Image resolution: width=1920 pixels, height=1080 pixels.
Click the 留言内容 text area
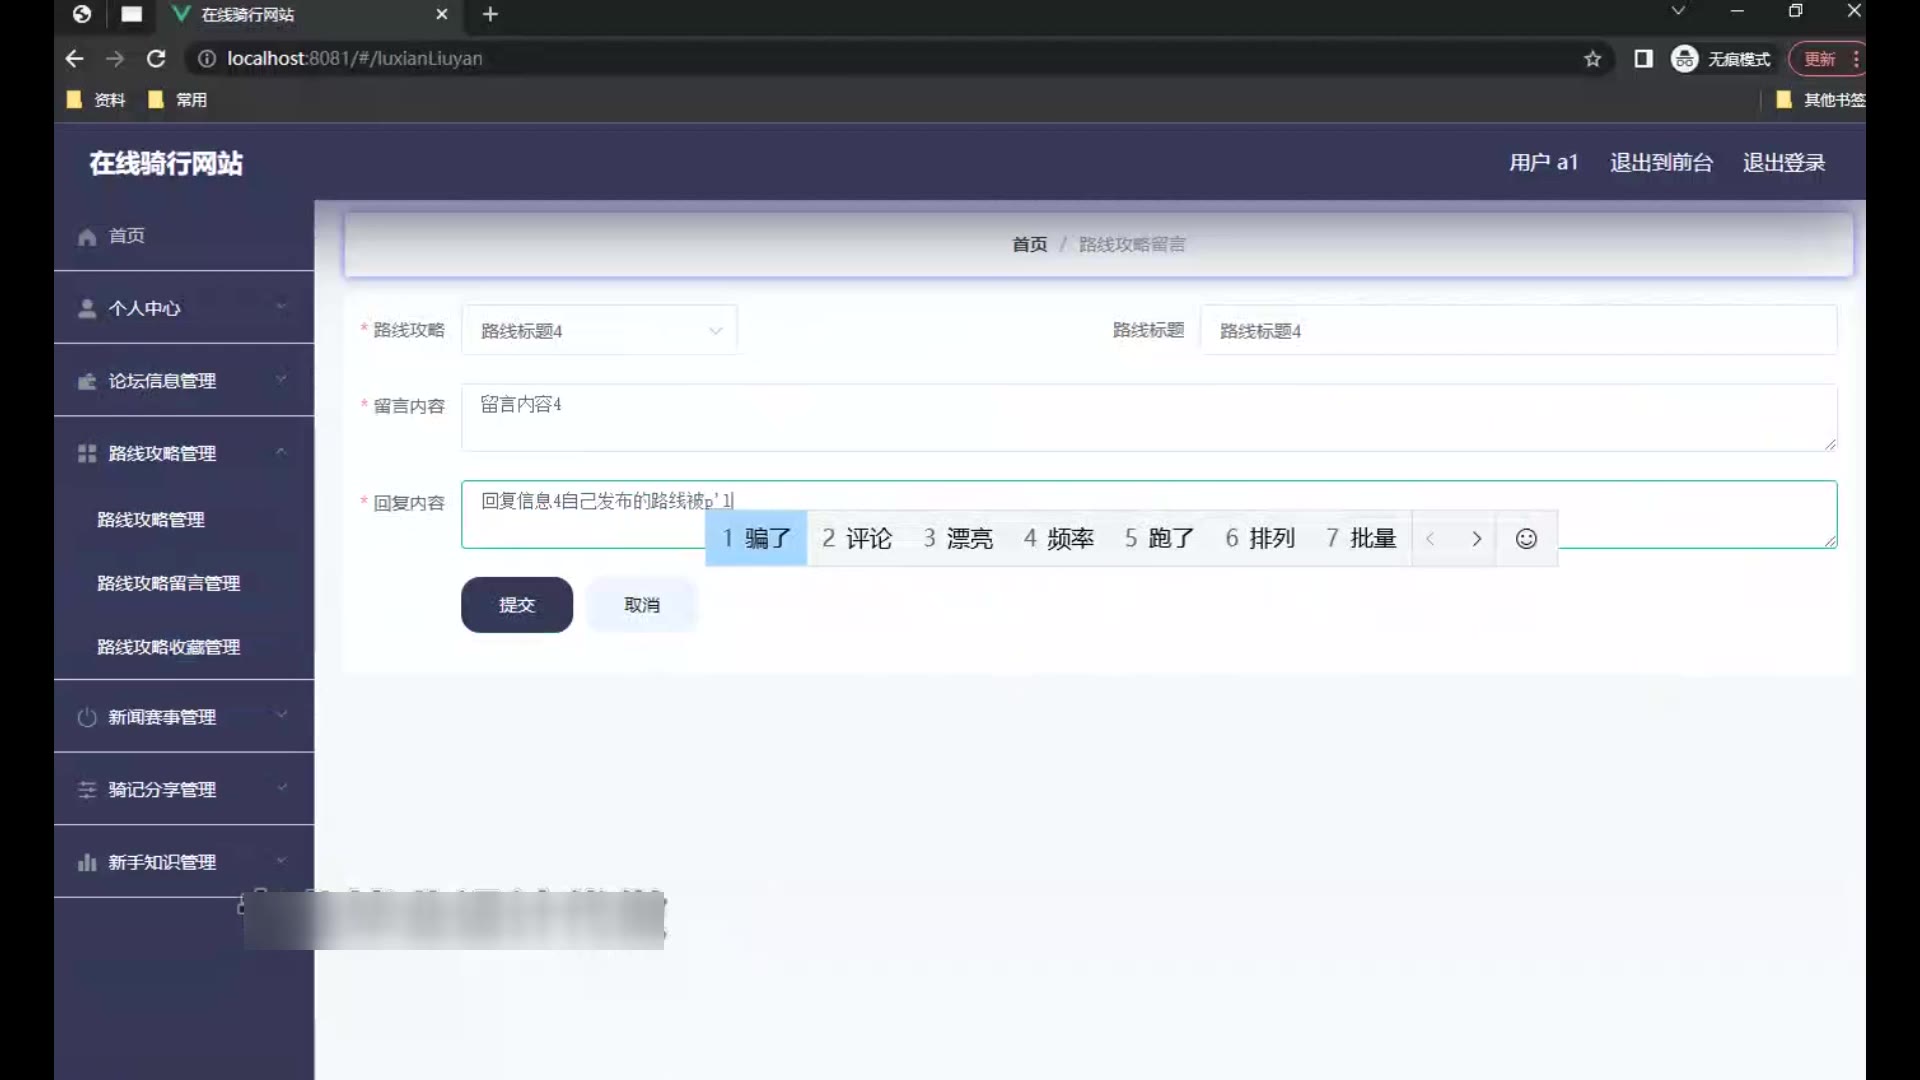(x=1148, y=418)
